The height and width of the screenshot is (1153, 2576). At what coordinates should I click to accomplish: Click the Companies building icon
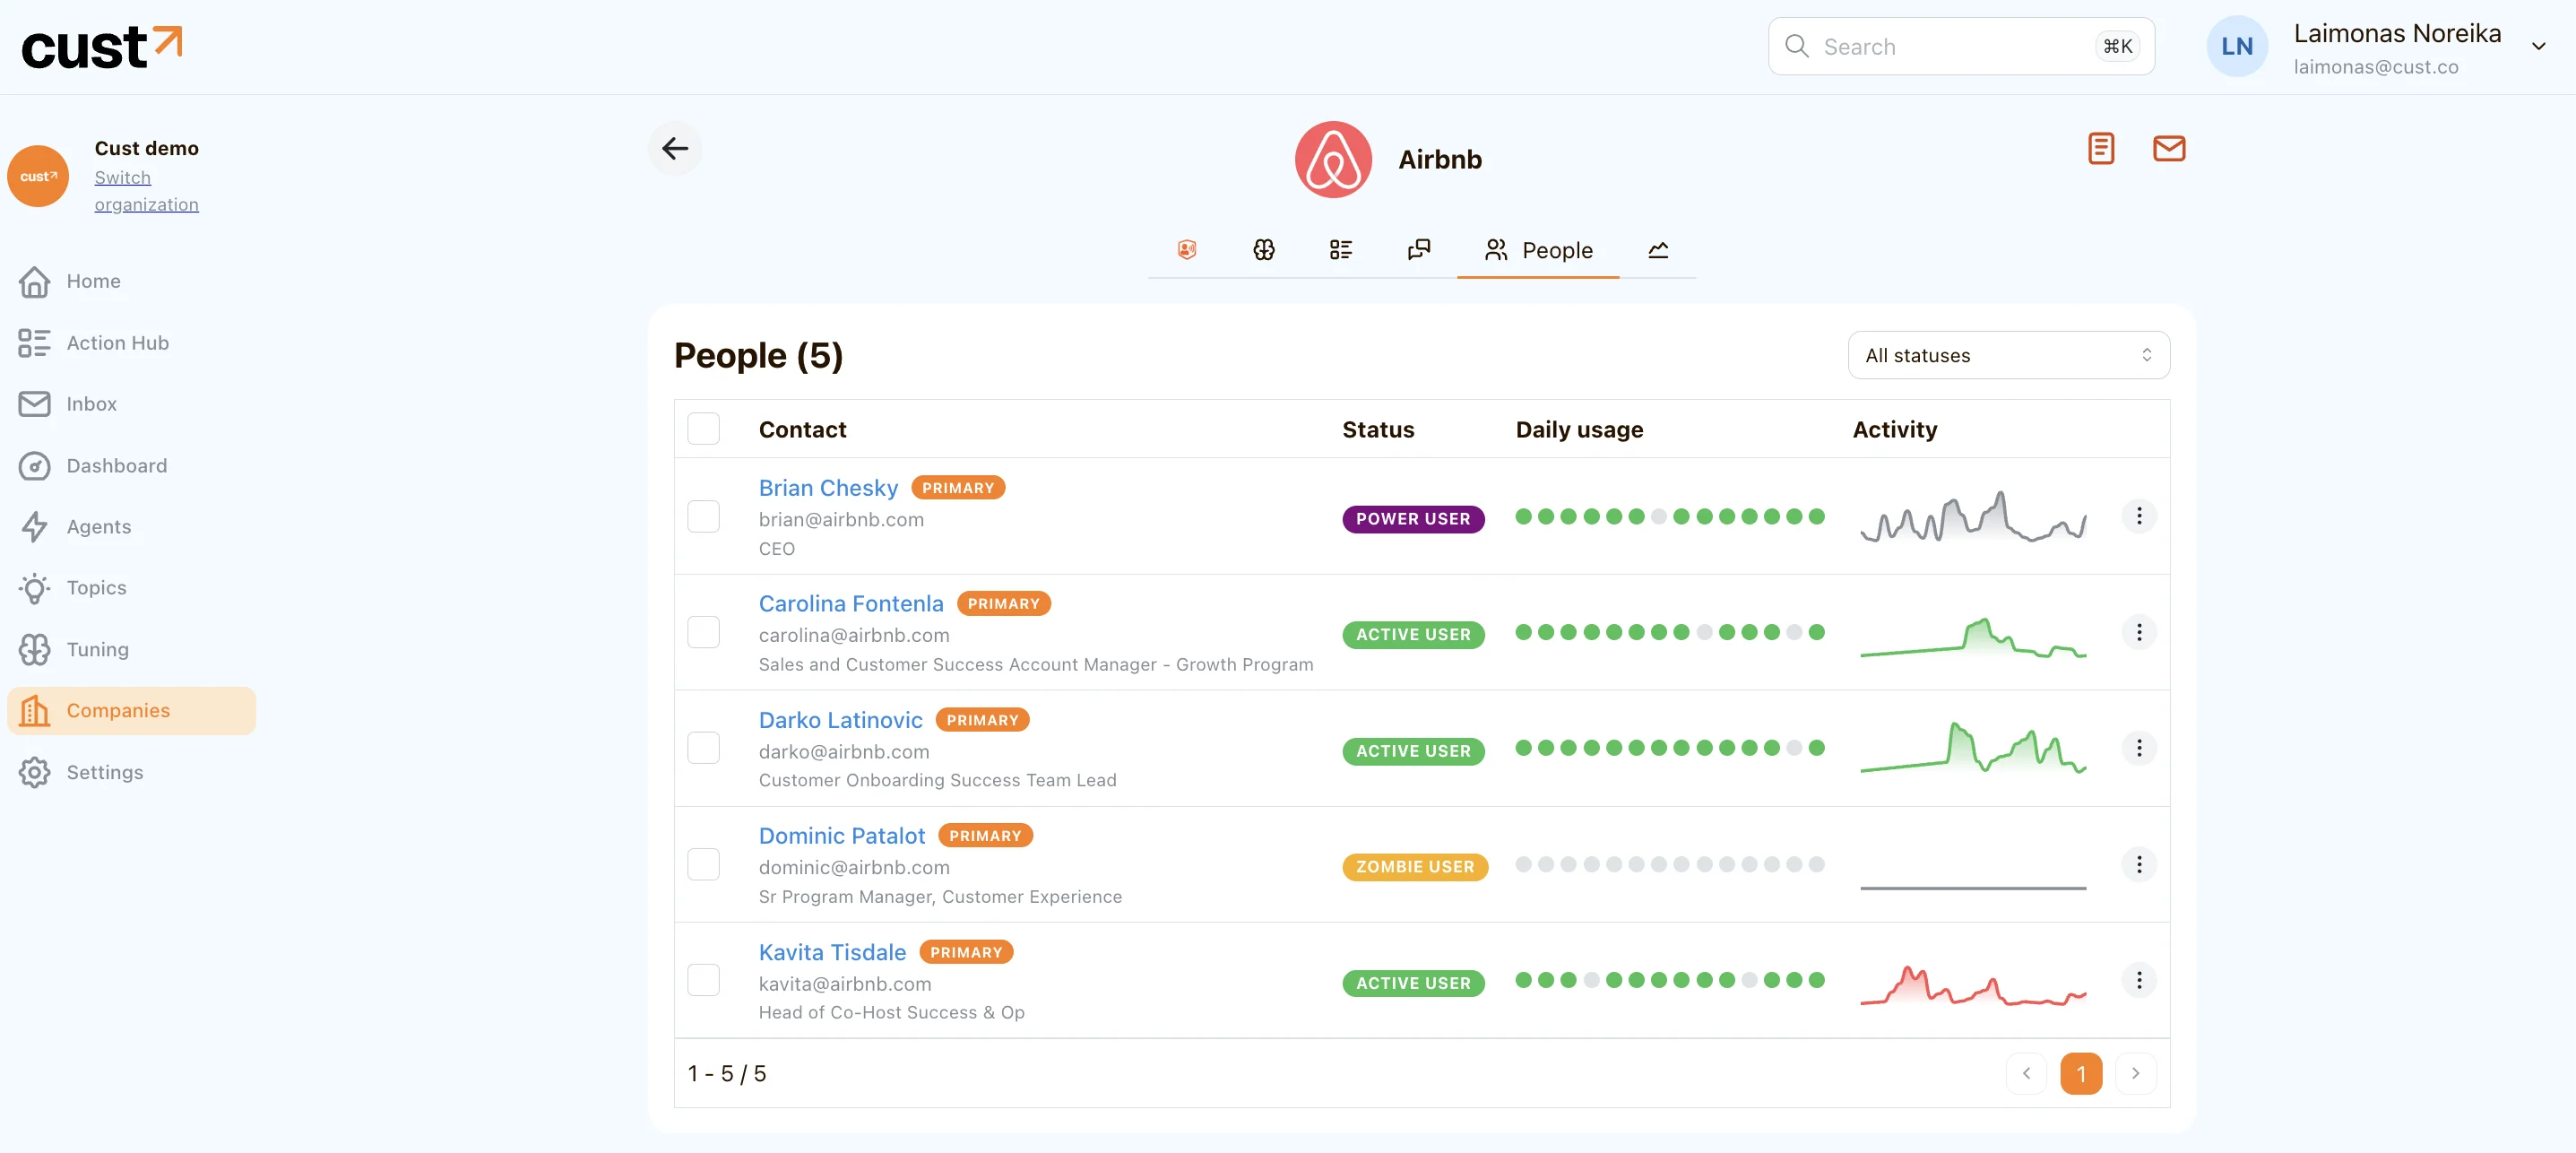click(34, 711)
